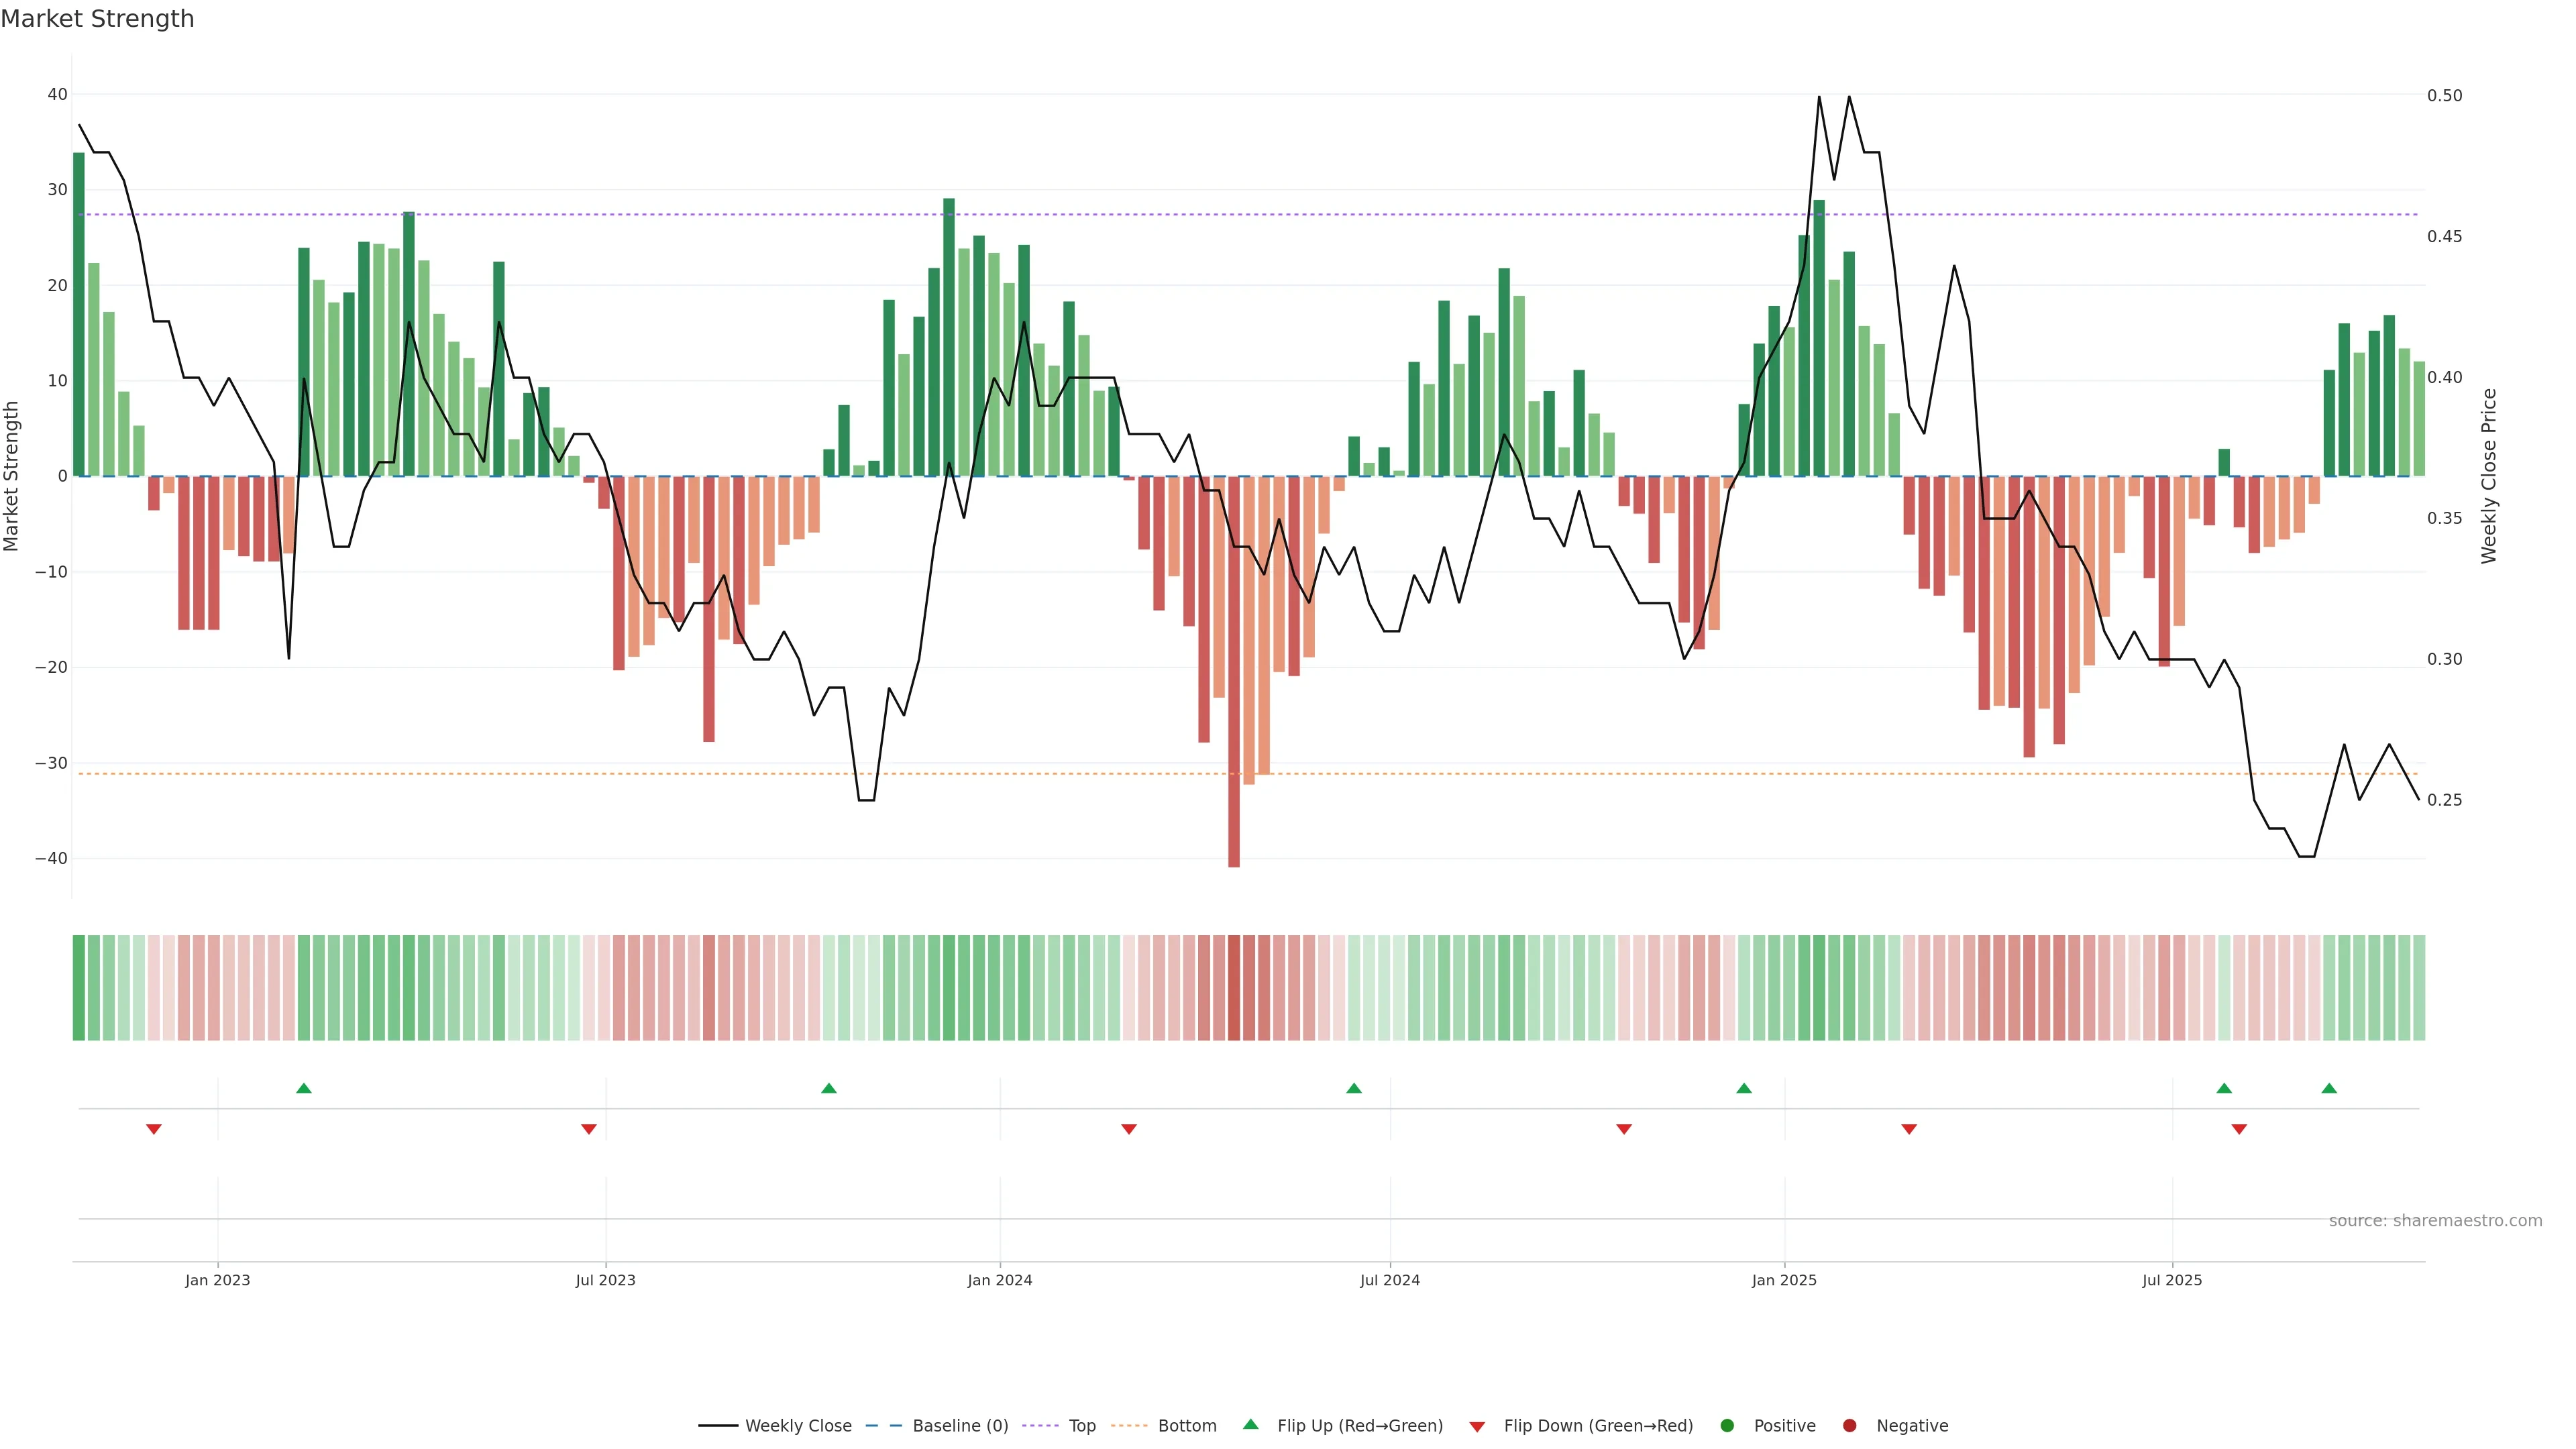Click the last green flip-up triangle marker
2576x1449 pixels.
tap(2329, 1088)
